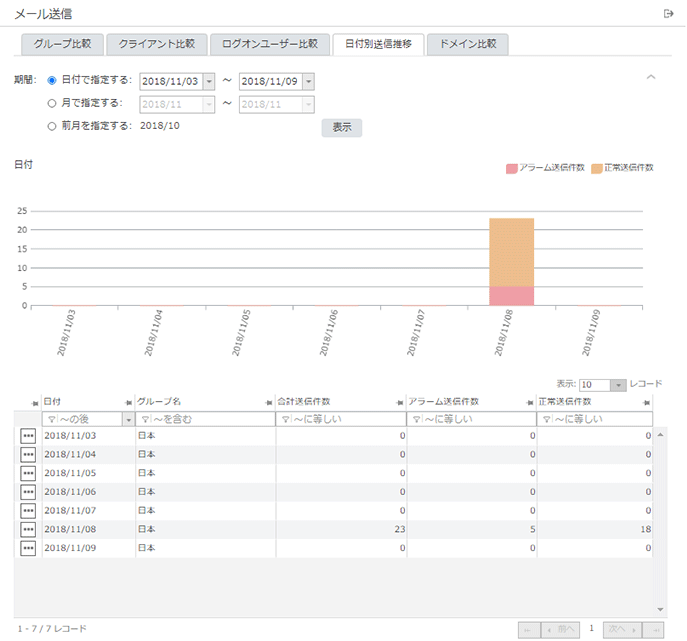Go to the last page arrow button
The width and height of the screenshot is (687, 641).
[653, 629]
